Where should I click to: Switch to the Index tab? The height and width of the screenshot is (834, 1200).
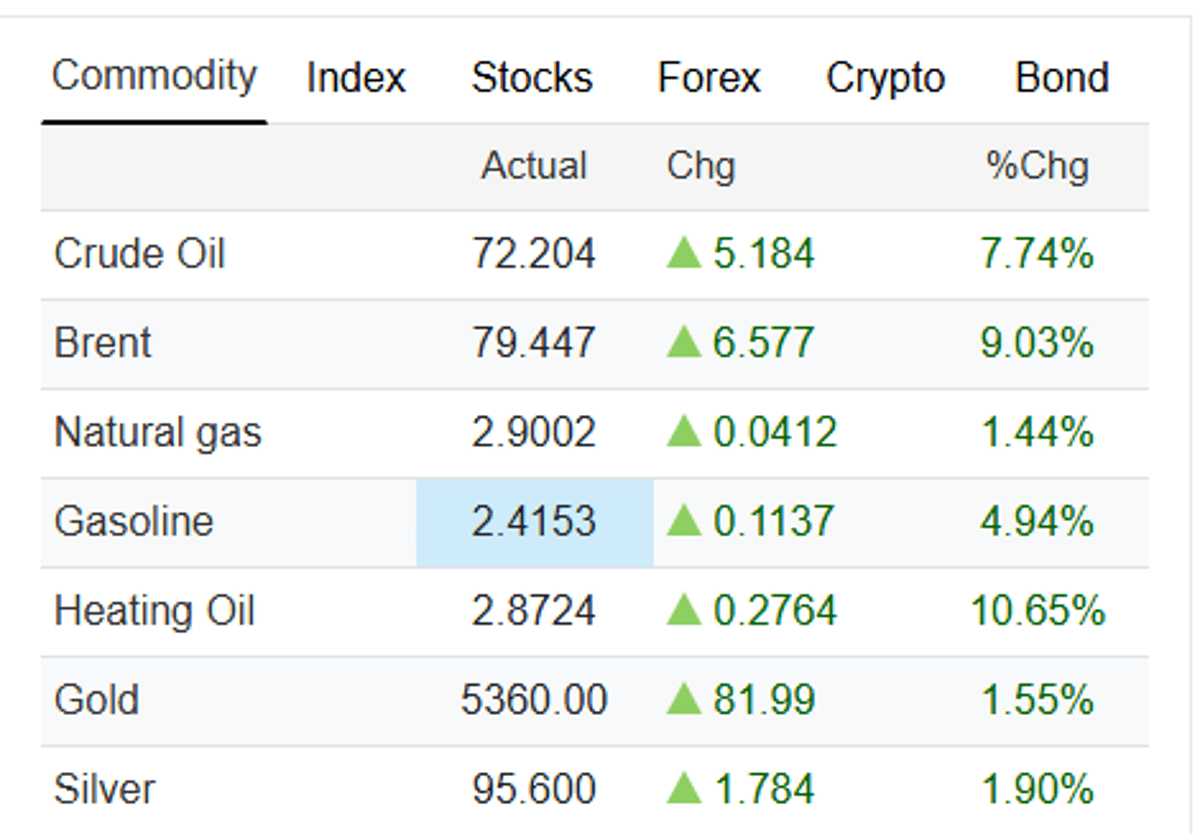coord(356,77)
